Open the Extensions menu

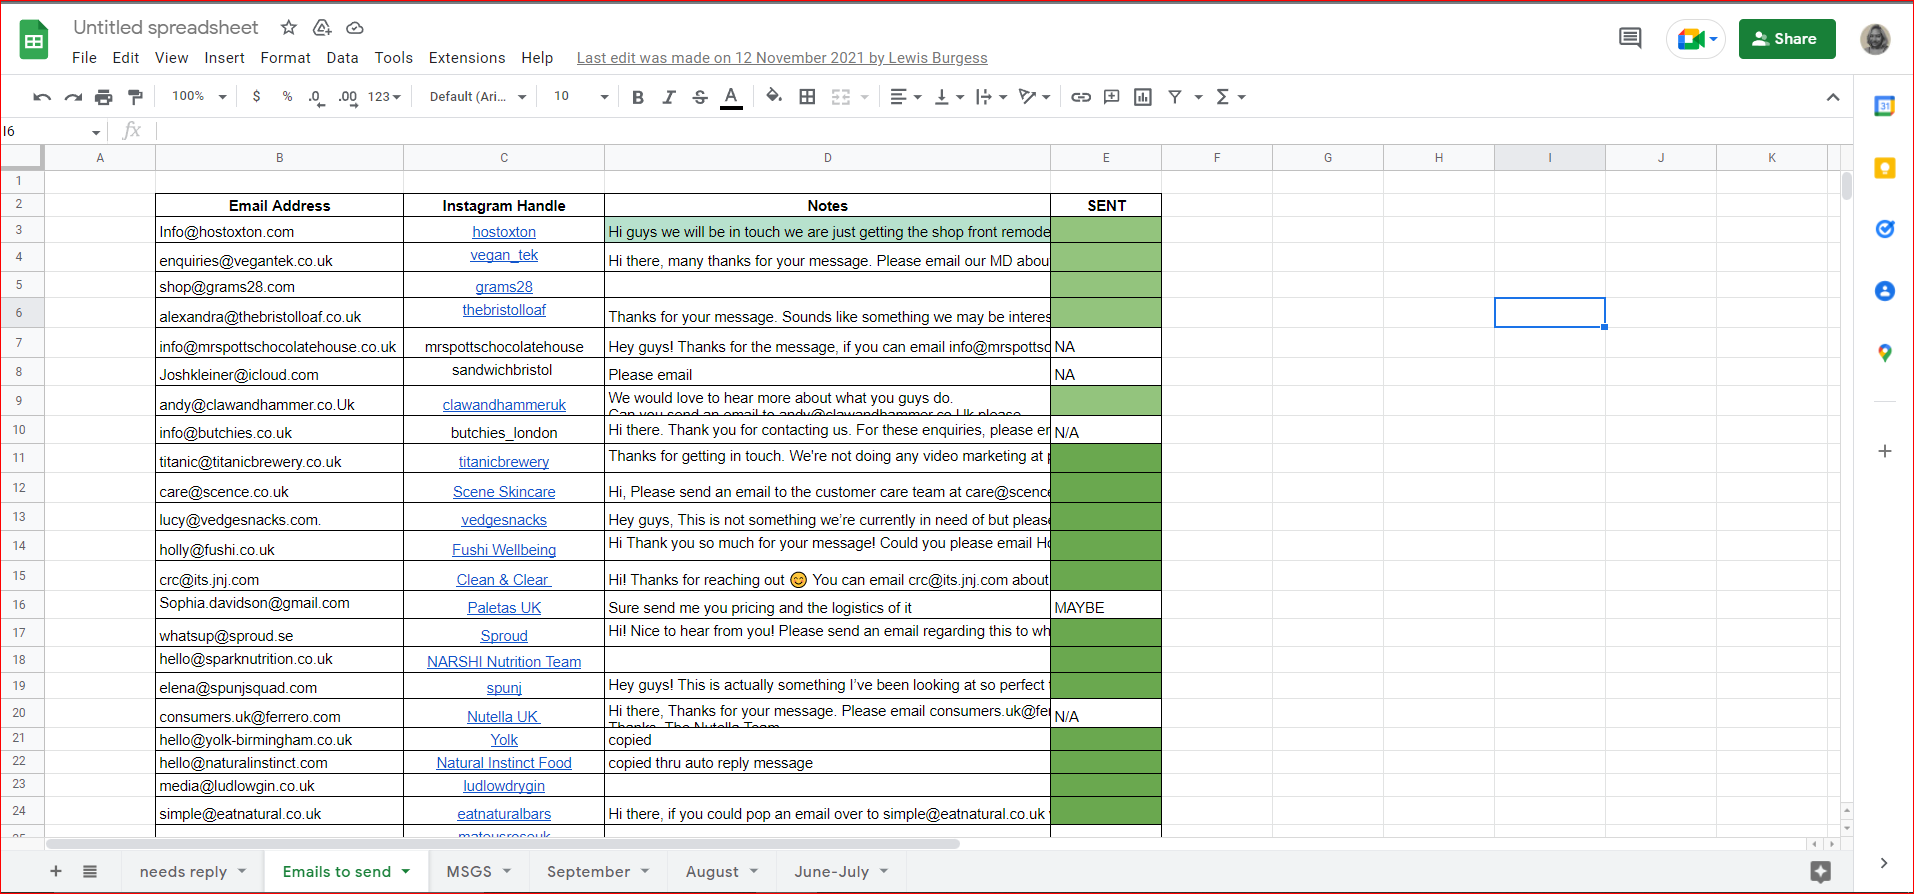(x=467, y=58)
